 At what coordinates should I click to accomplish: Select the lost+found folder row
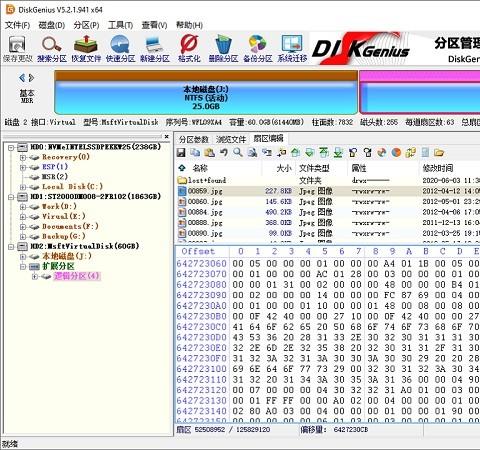pyautogui.click(x=328, y=180)
